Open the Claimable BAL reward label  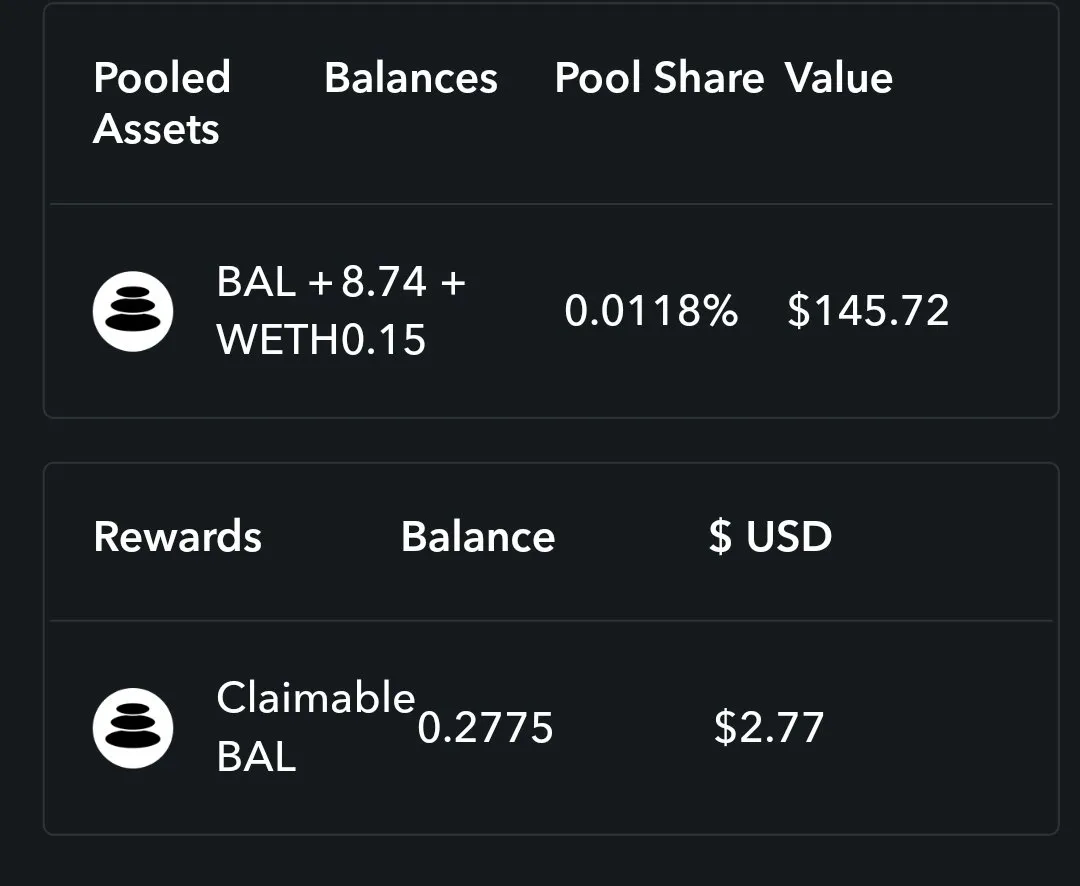coord(315,728)
